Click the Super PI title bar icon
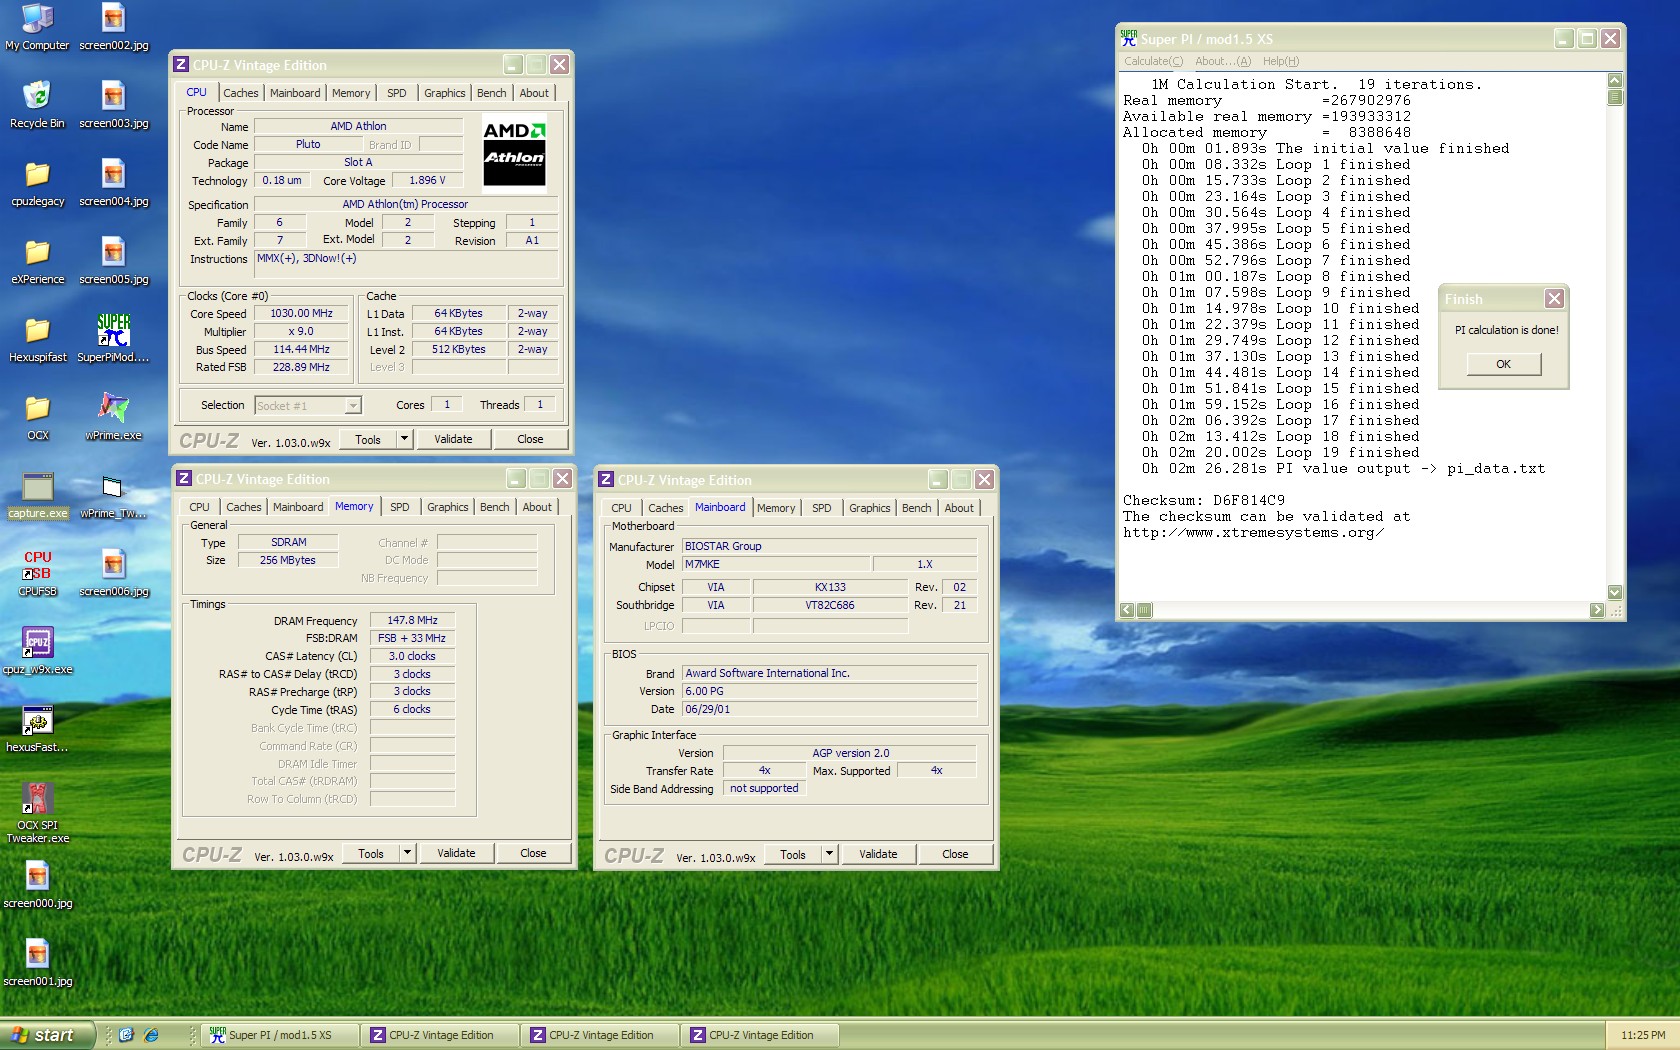The image size is (1680, 1050). coord(1129,39)
